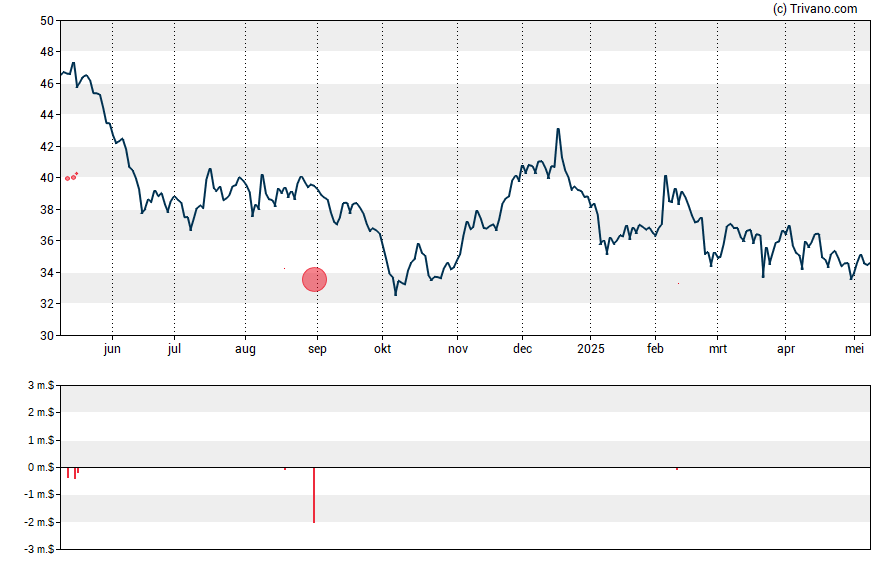
Task: Click the 'mrt' month label
Action: tap(718, 349)
